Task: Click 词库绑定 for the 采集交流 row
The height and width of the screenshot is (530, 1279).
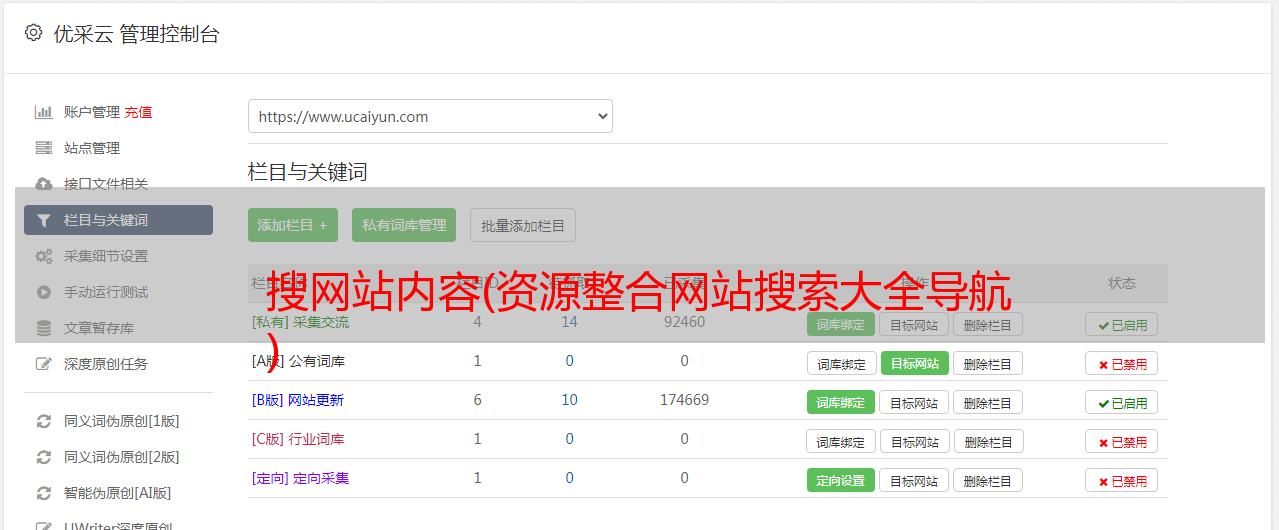Action: tap(841, 324)
